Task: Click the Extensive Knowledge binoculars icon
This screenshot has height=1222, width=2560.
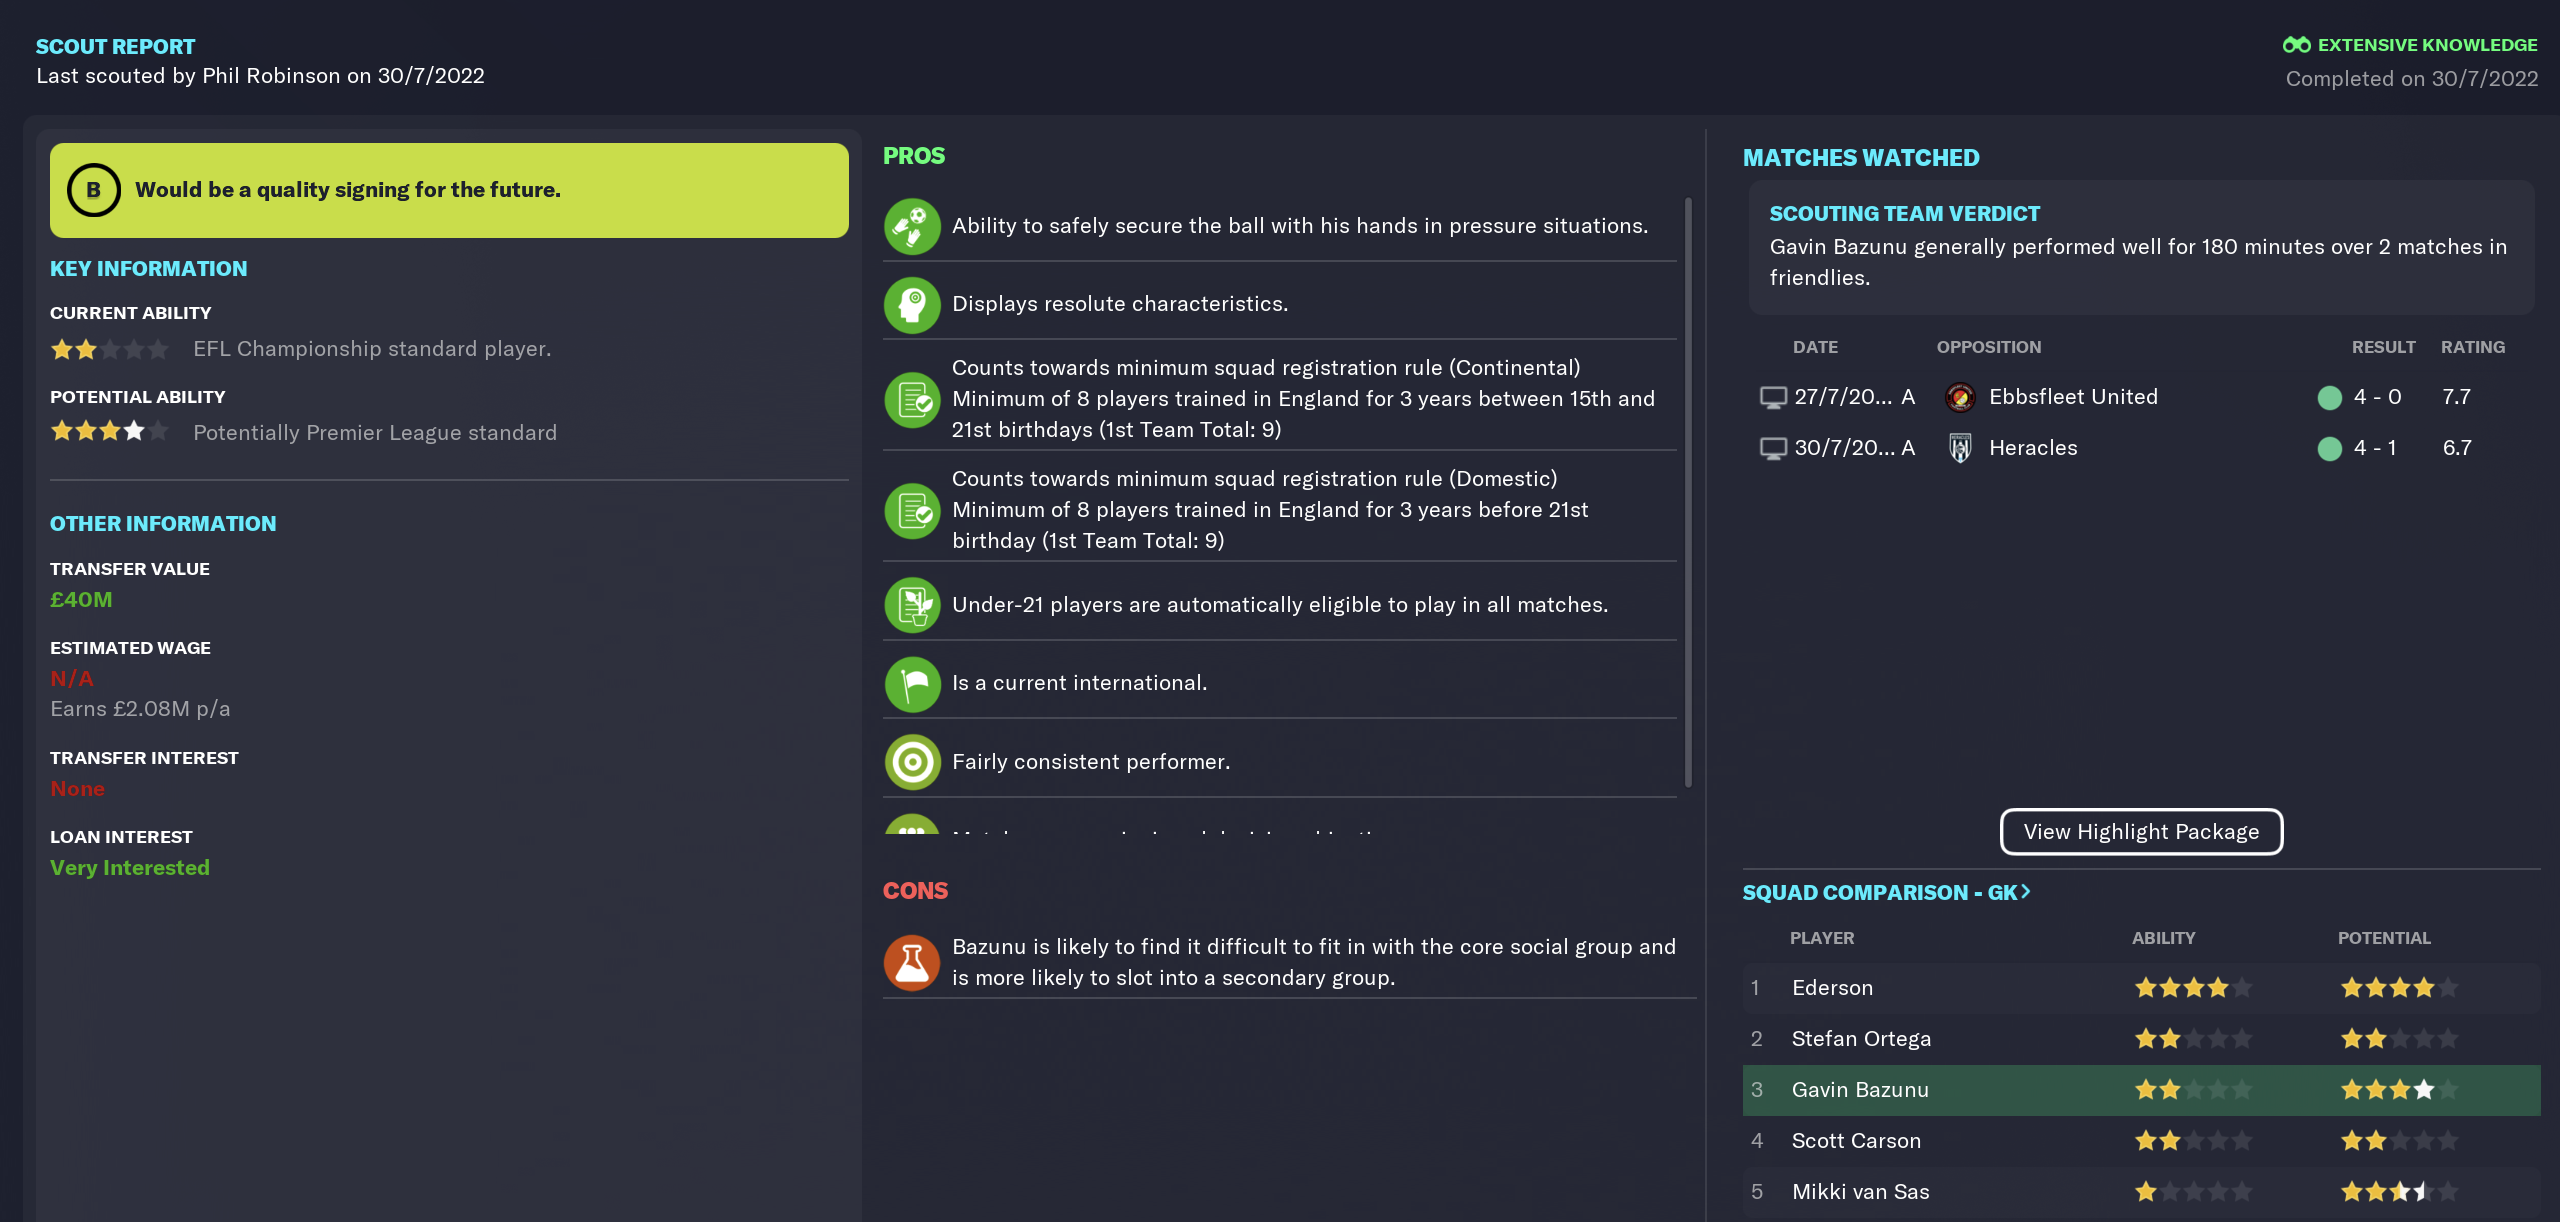Action: tap(2296, 45)
